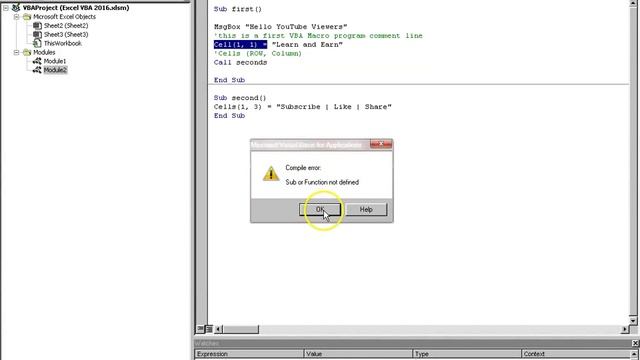640x360 pixels.
Task: Click the 'Compile error:' message text
Action: pos(303,168)
